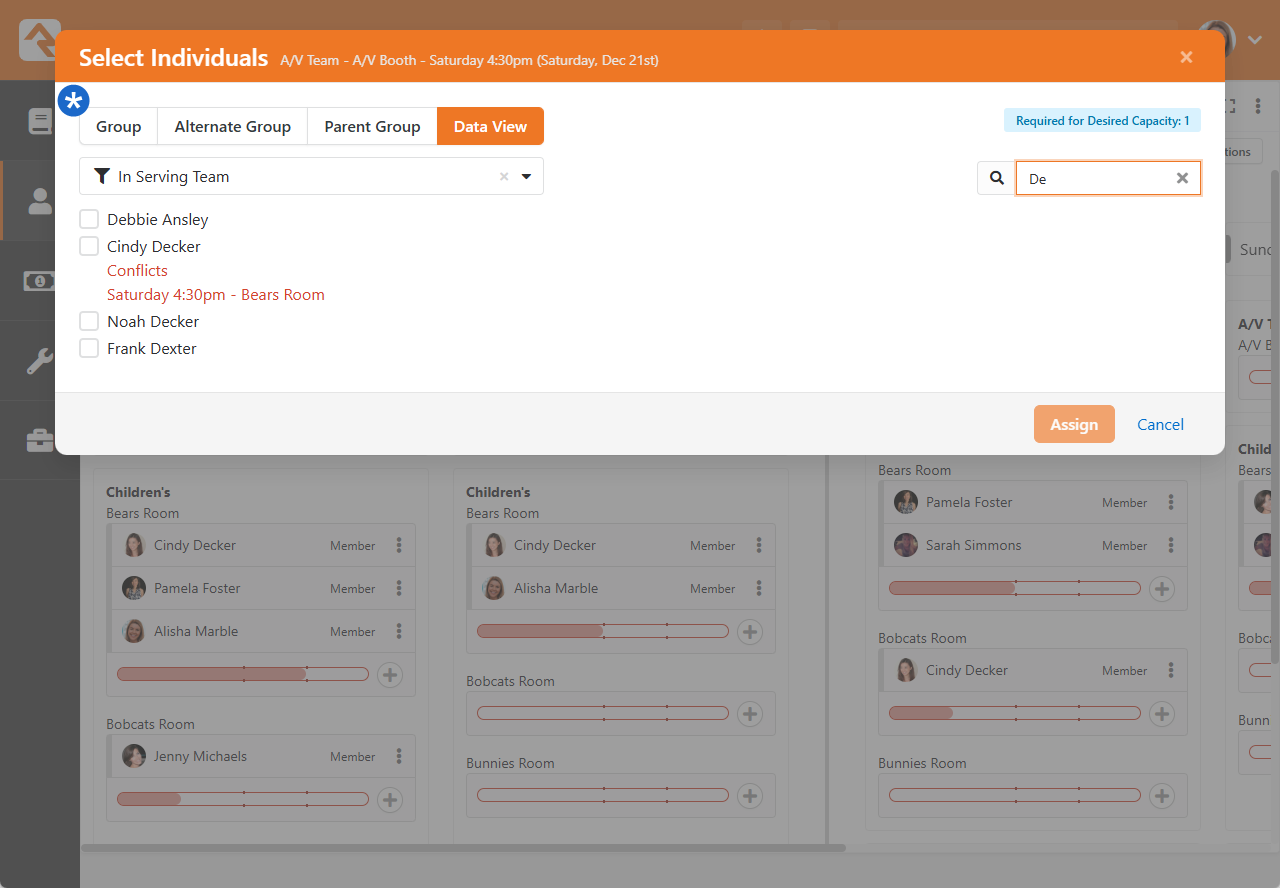The width and height of the screenshot is (1280, 888).
Task: Click the red "Conflicts" label
Action: (137, 270)
